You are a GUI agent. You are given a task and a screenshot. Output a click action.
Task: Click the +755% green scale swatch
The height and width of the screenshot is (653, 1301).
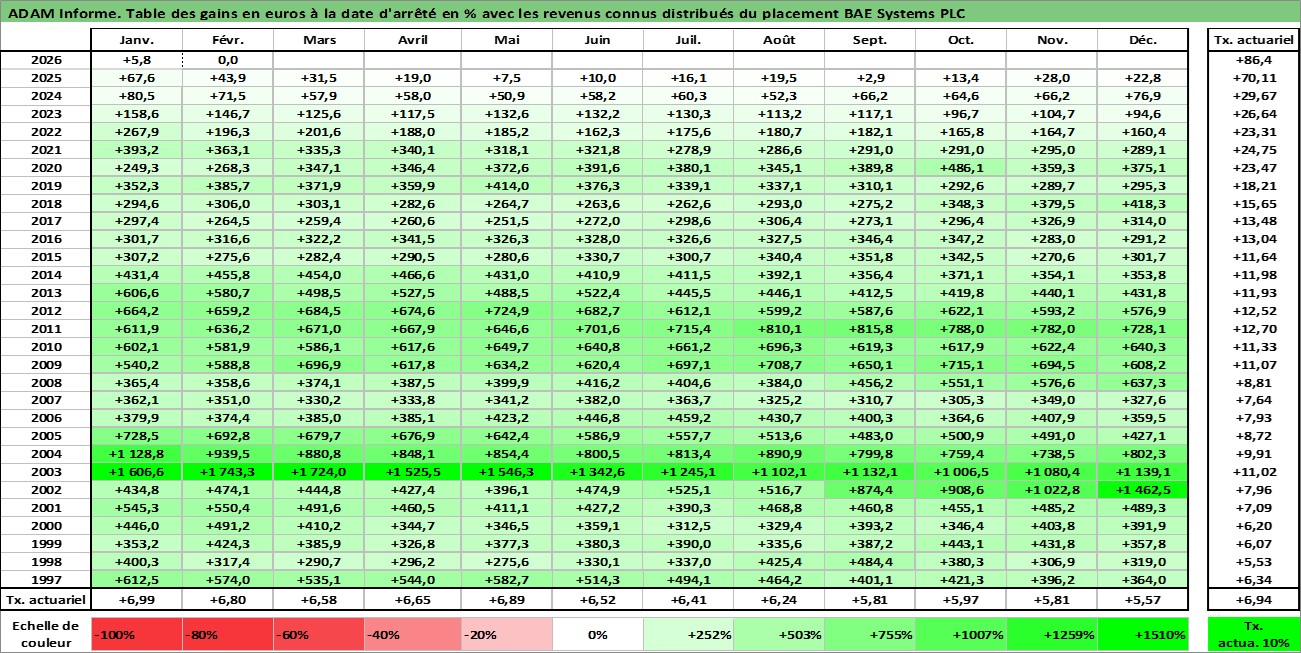(870, 634)
